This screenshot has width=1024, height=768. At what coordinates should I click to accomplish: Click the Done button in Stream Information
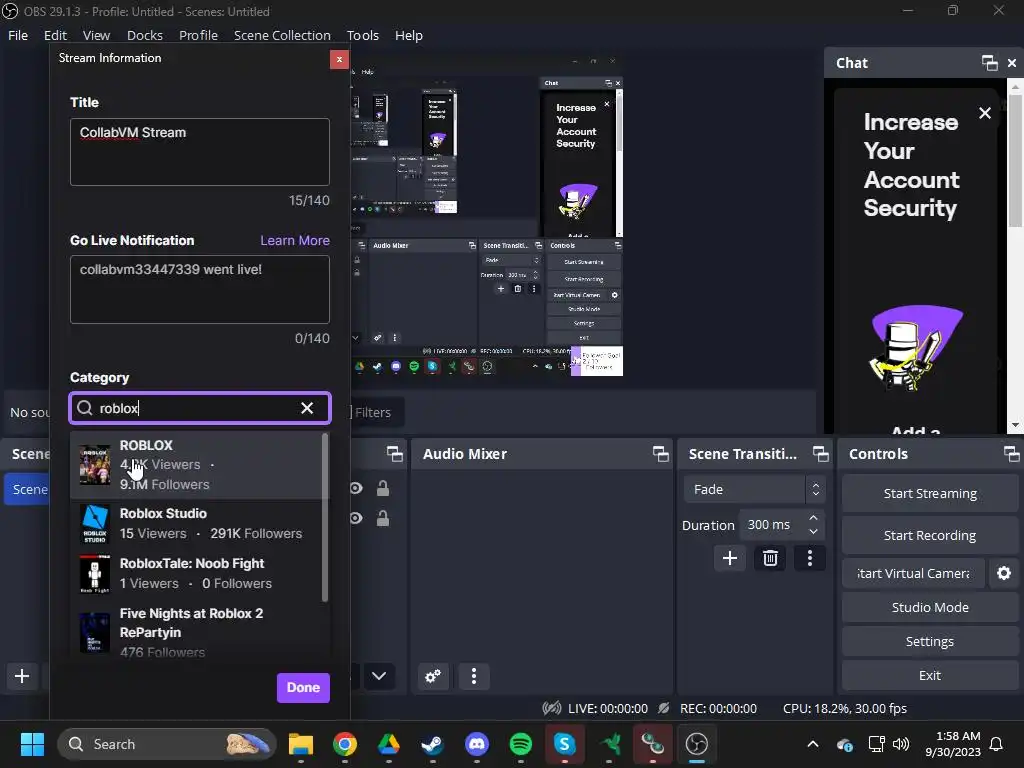303,688
